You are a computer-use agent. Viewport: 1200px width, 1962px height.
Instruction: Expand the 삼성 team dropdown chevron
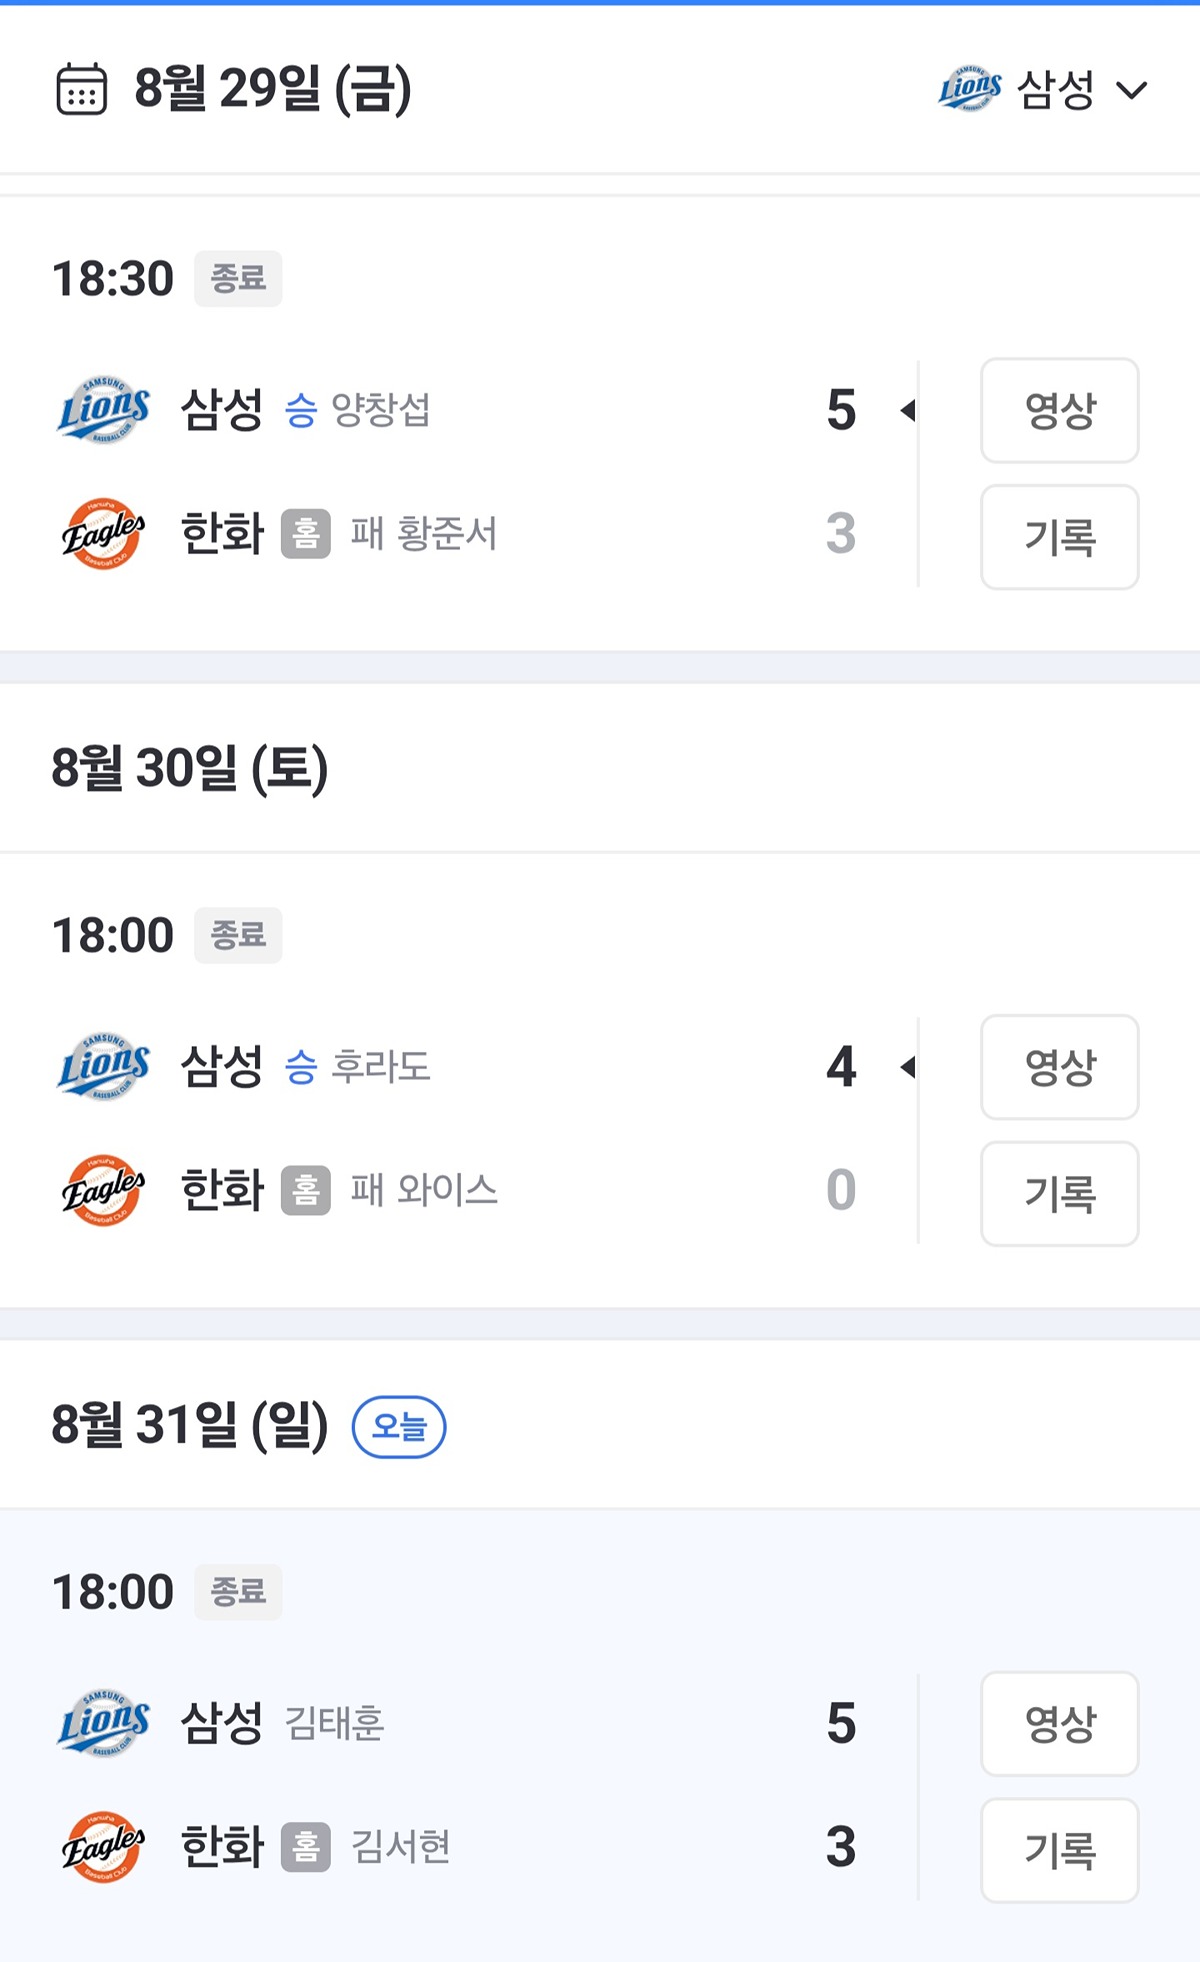(1131, 91)
